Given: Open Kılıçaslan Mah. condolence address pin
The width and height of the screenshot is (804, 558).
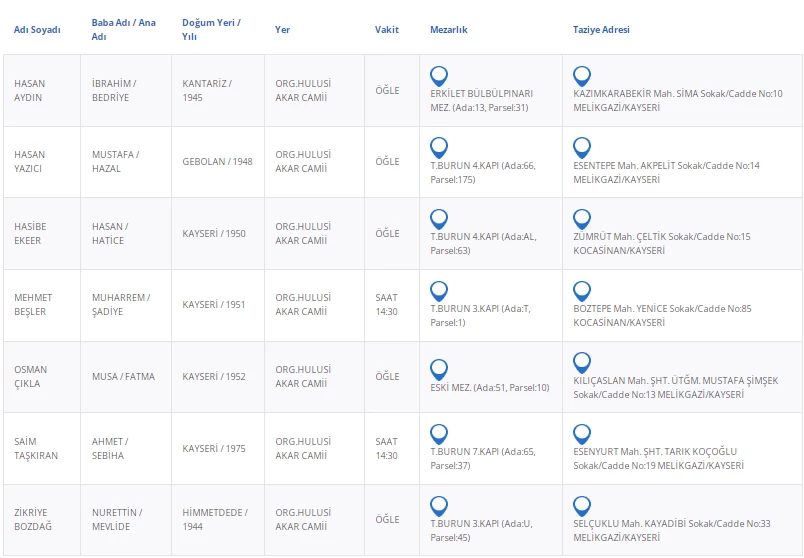Looking at the screenshot, I should coord(581,362).
